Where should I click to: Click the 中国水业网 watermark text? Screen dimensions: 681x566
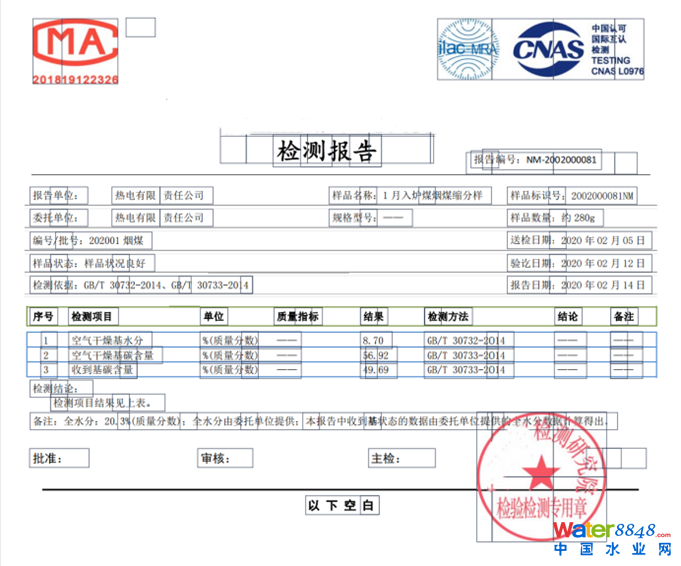(611, 550)
